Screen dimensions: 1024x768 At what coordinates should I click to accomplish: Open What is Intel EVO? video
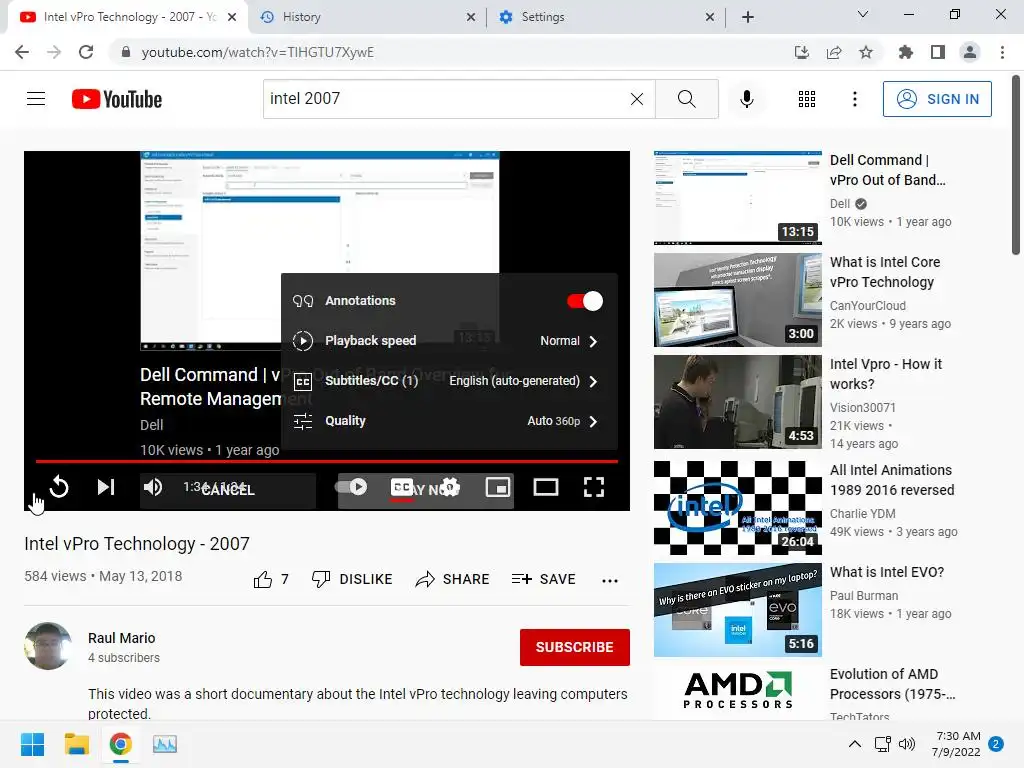click(887, 572)
